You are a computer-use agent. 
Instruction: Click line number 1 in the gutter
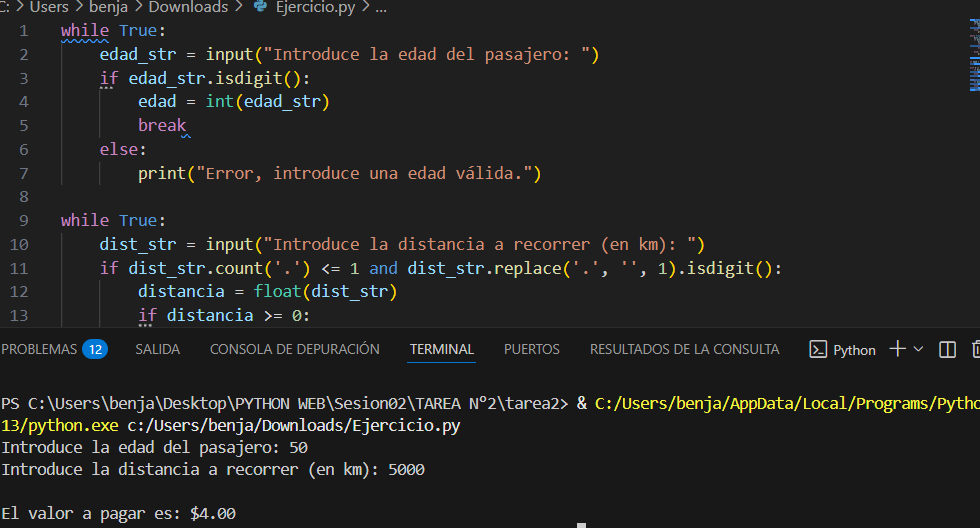[x=24, y=31]
